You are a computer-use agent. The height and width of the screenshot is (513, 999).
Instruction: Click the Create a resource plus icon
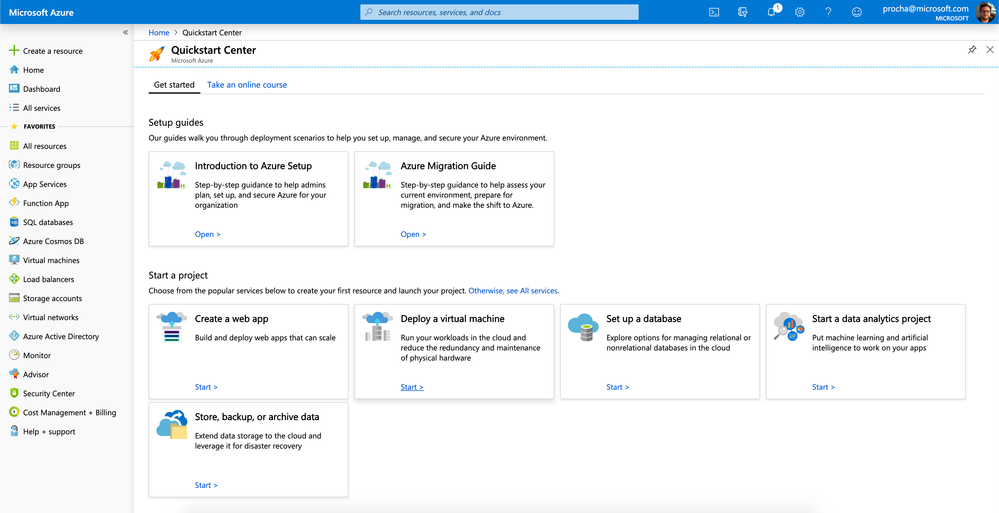[13, 50]
